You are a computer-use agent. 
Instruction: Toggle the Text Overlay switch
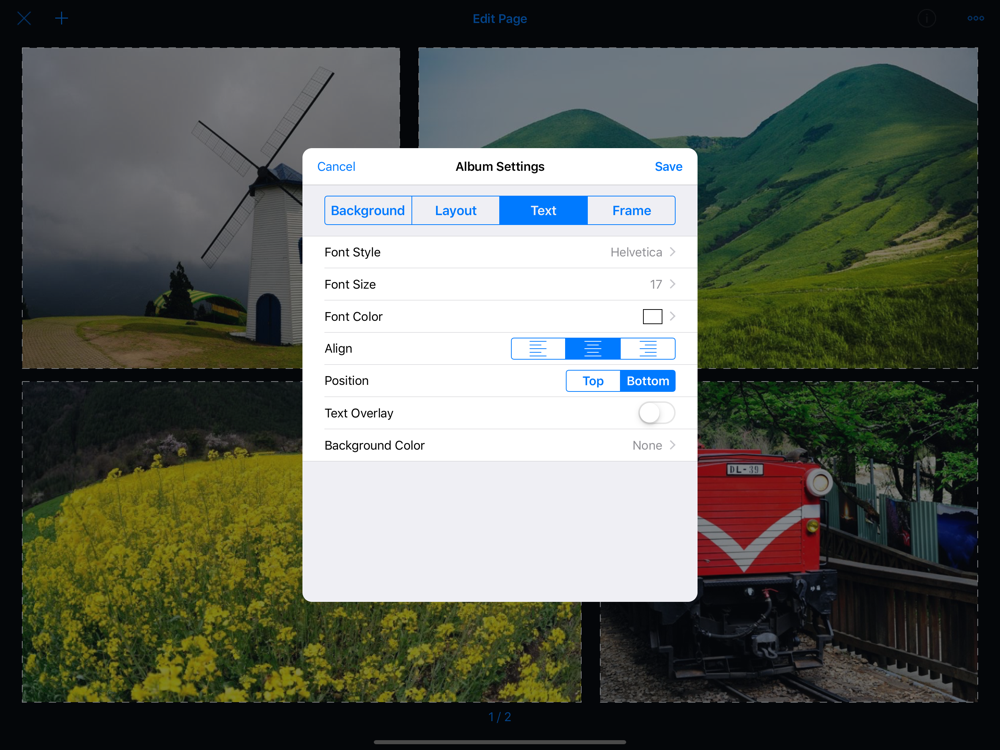click(656, 413)
